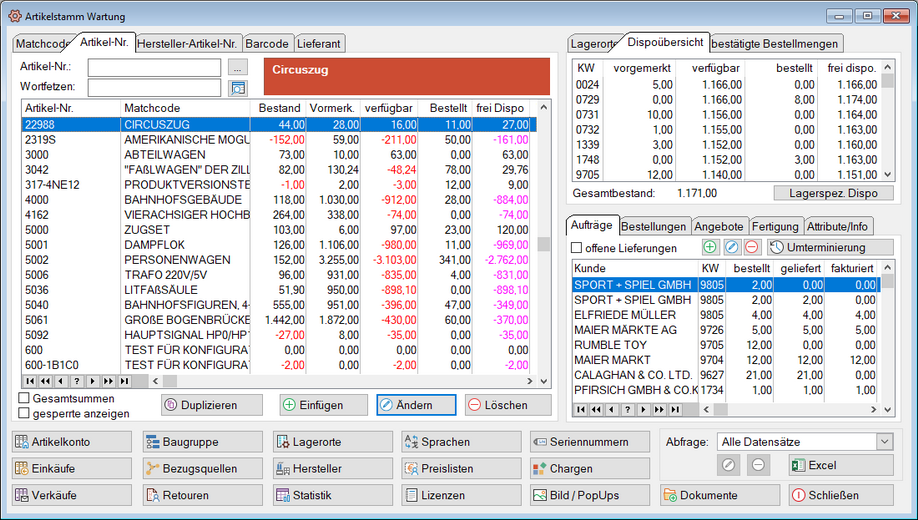Click the grey edit query icon
The width and height of the screenshot is (918, 520).
729,465
